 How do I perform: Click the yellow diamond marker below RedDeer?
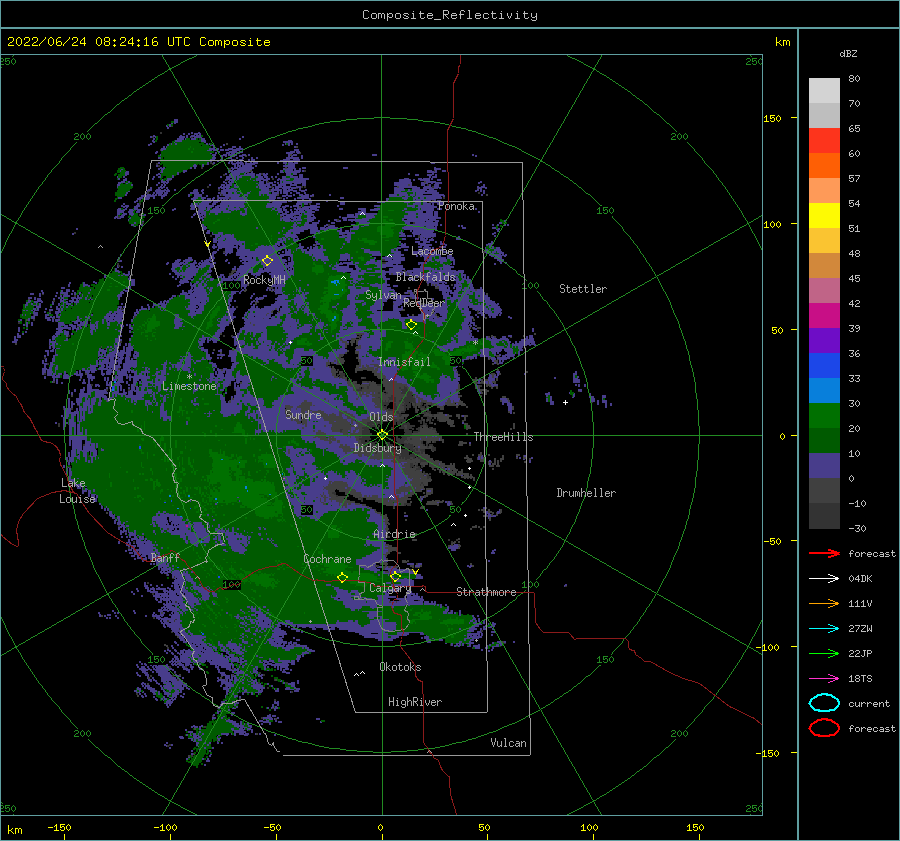411,325
